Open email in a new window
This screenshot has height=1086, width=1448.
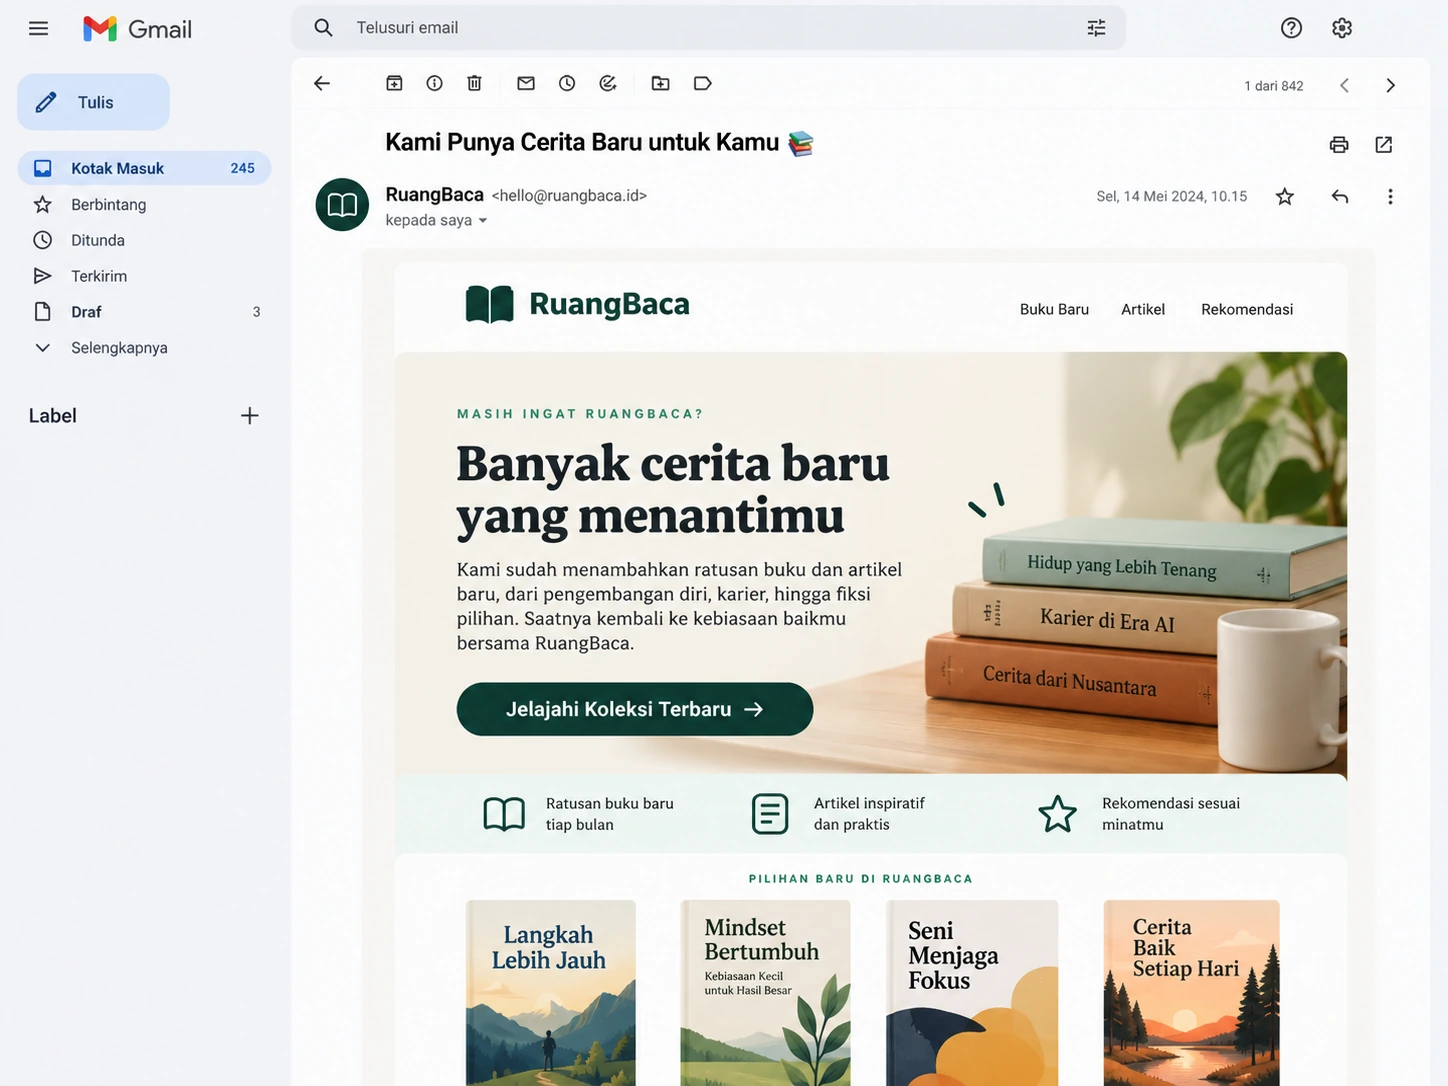(x=1384, y=145)
